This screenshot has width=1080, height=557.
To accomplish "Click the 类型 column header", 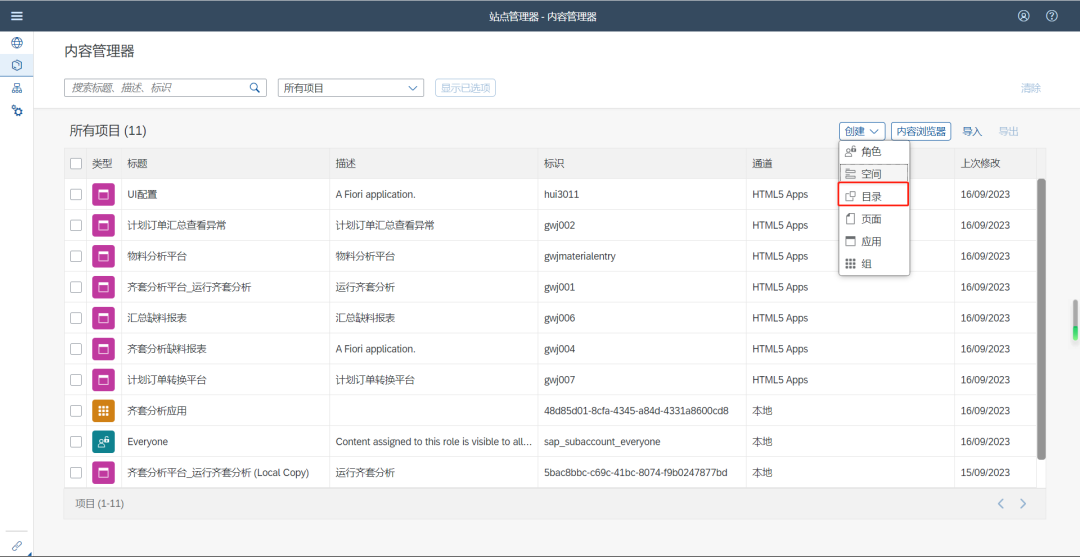I will click(102, 164).
